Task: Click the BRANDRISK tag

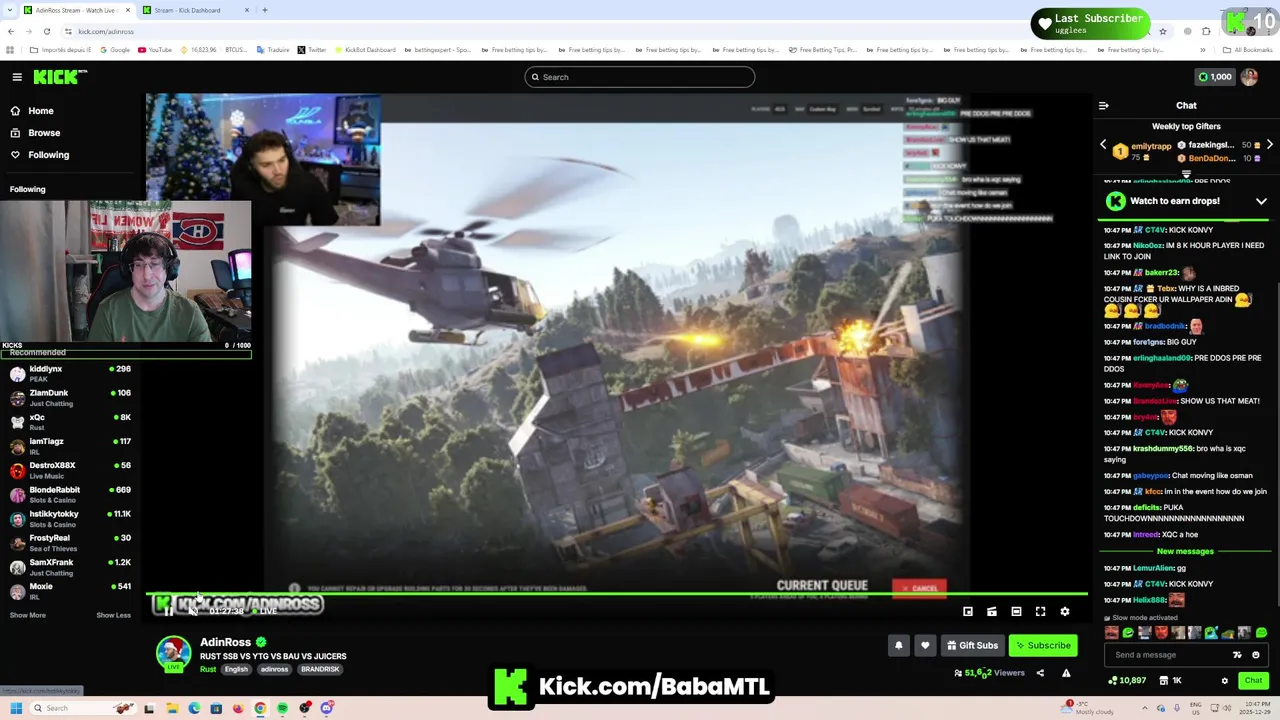Action: tap(320, 670)
